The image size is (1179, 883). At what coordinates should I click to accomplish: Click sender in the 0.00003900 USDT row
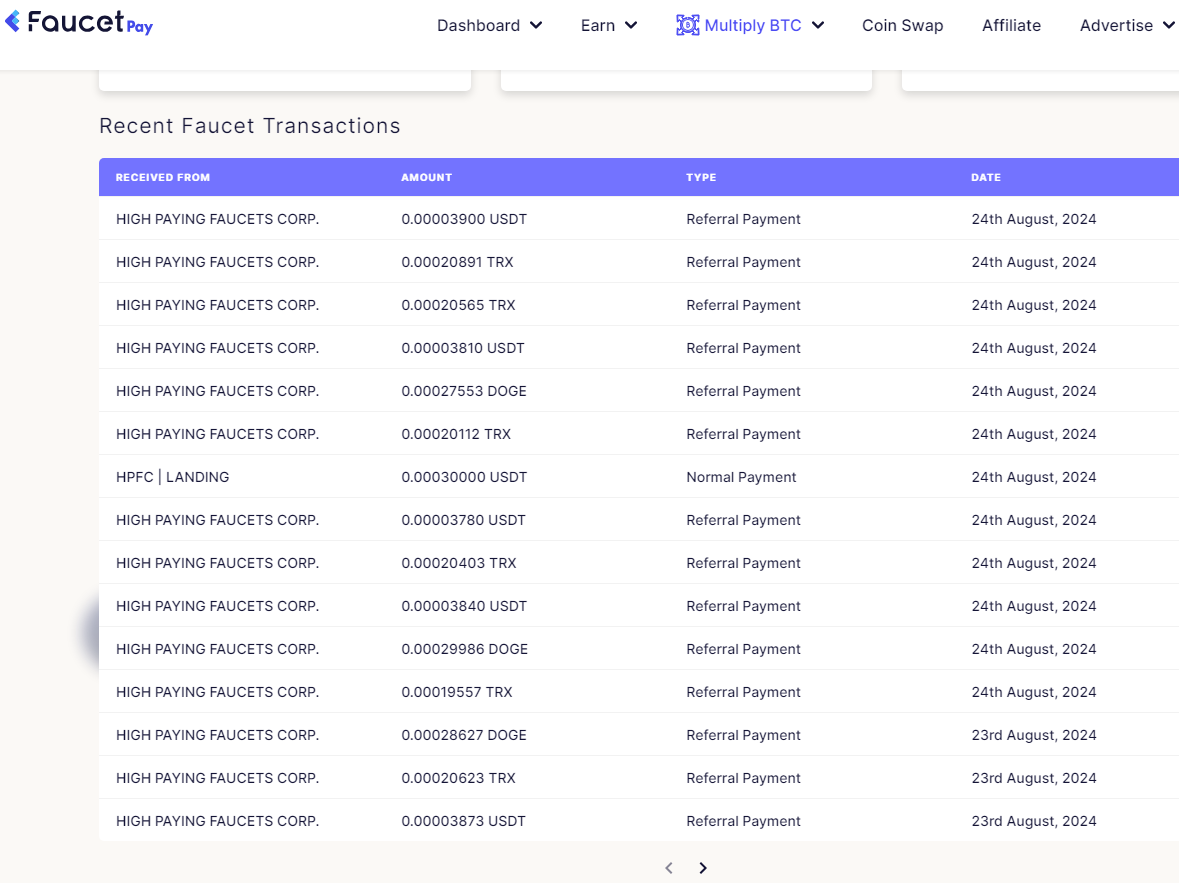217,219
